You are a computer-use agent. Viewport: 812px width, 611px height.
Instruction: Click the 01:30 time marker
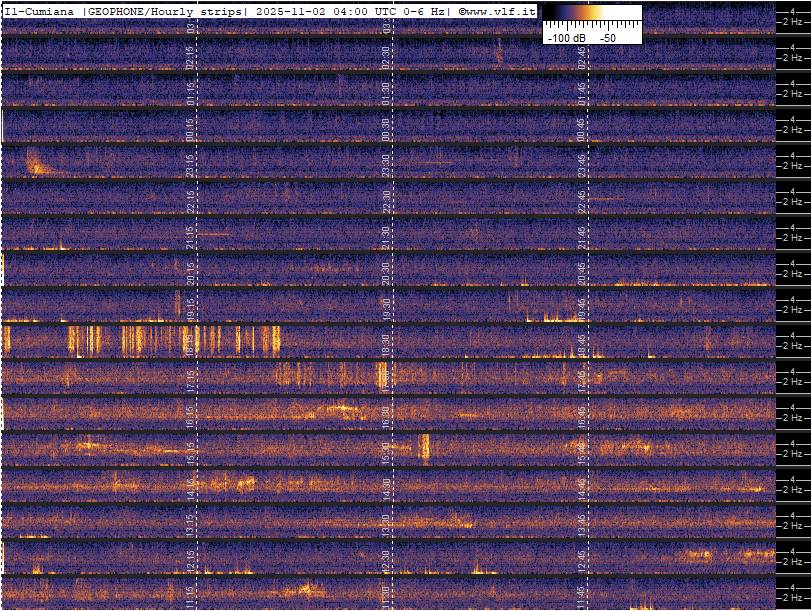[386, 93]
